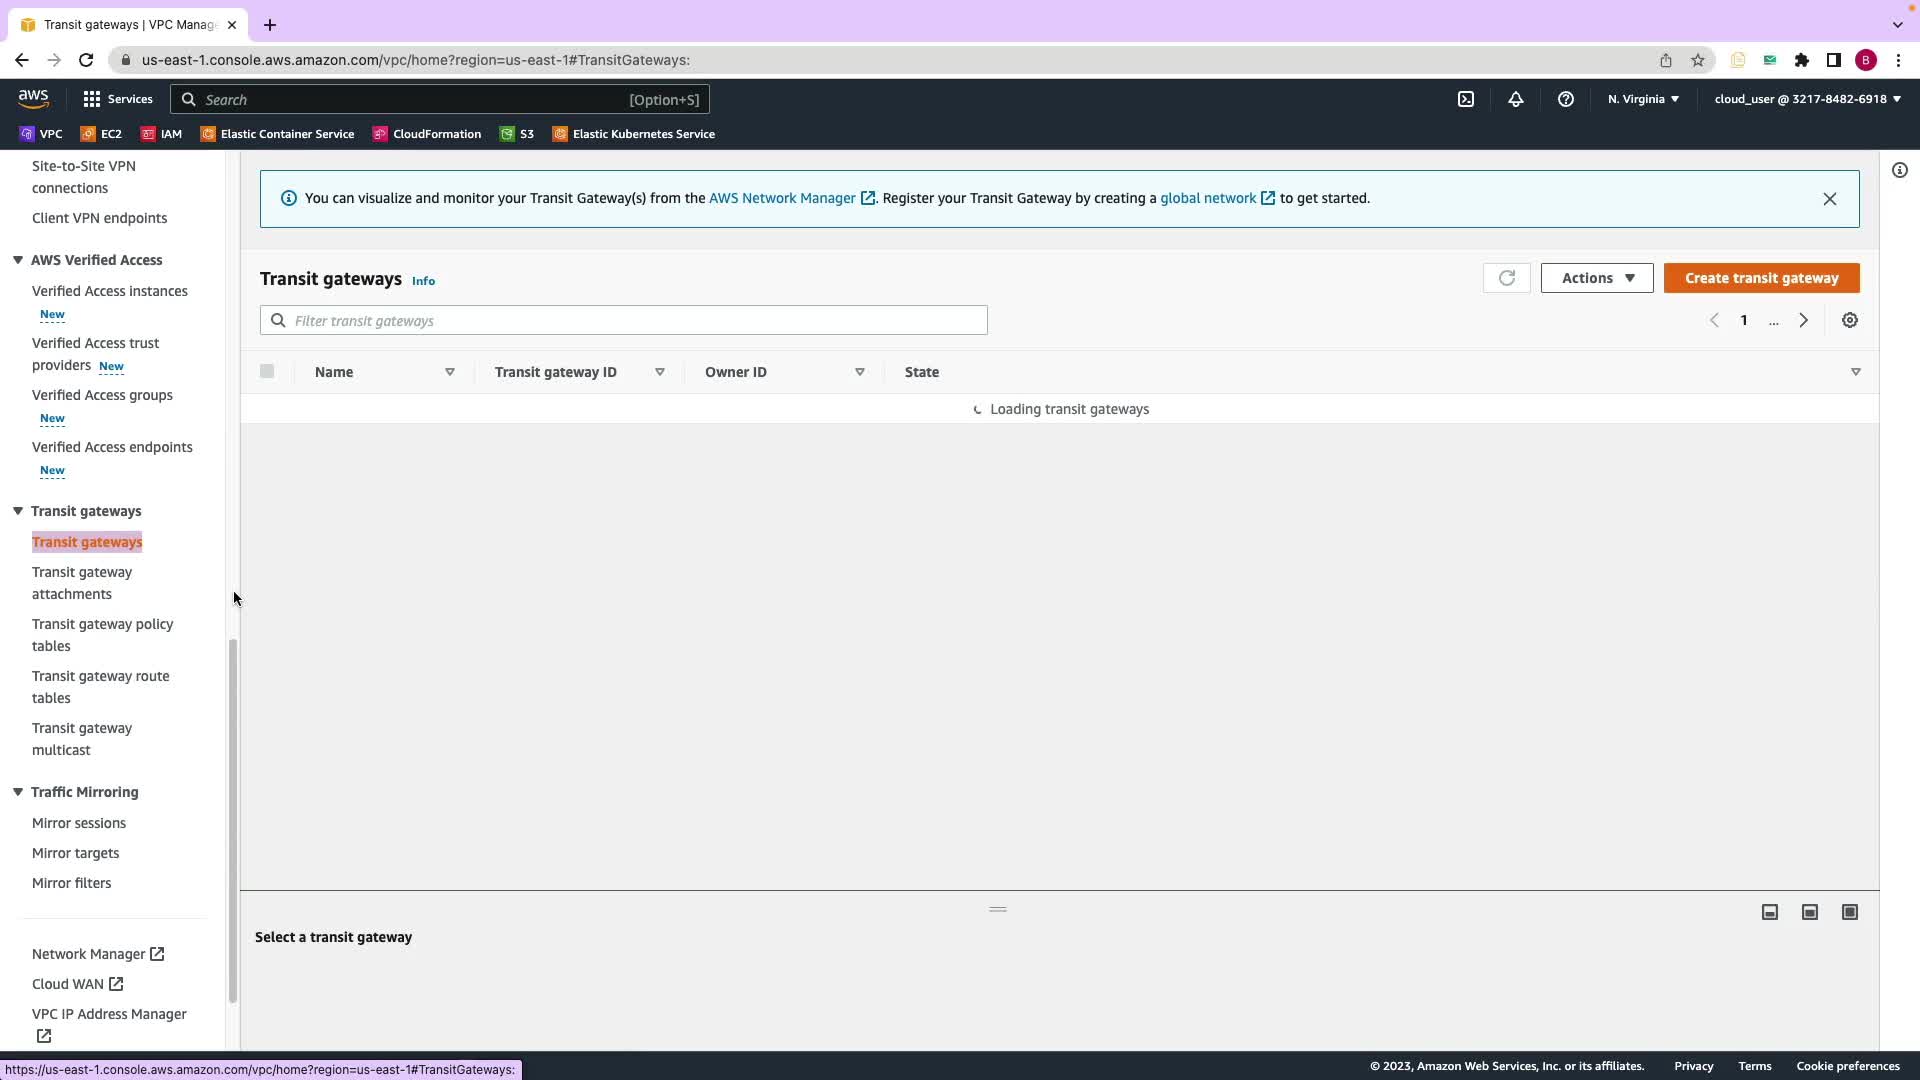Open the Actions dropdown

coord(1596,278)
